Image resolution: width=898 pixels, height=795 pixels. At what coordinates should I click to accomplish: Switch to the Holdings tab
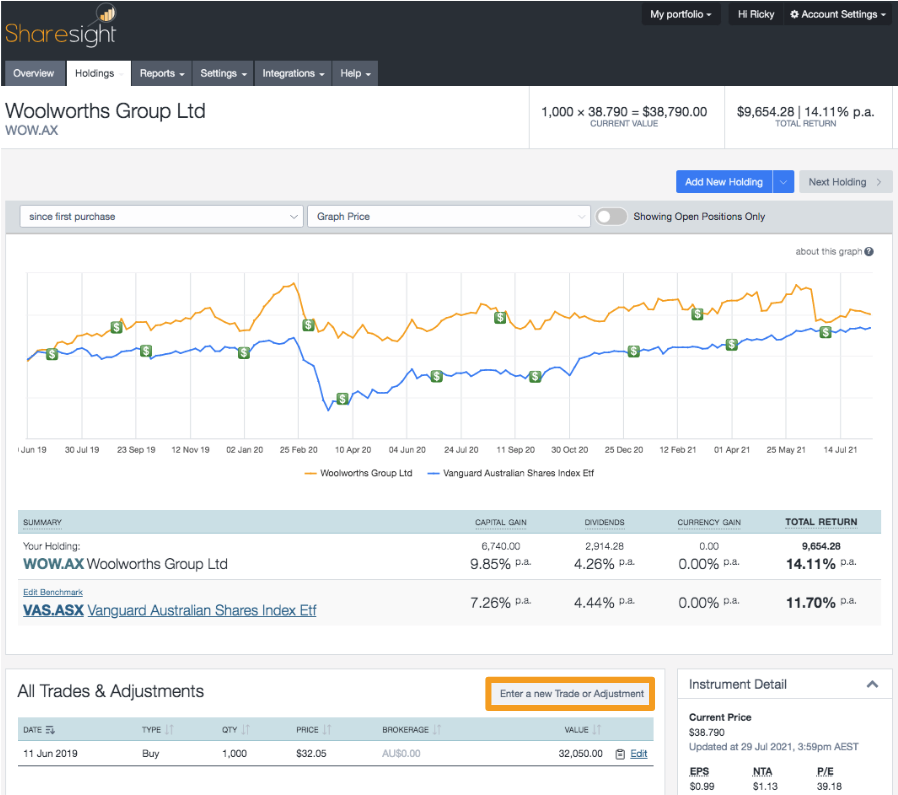(99, 73)
